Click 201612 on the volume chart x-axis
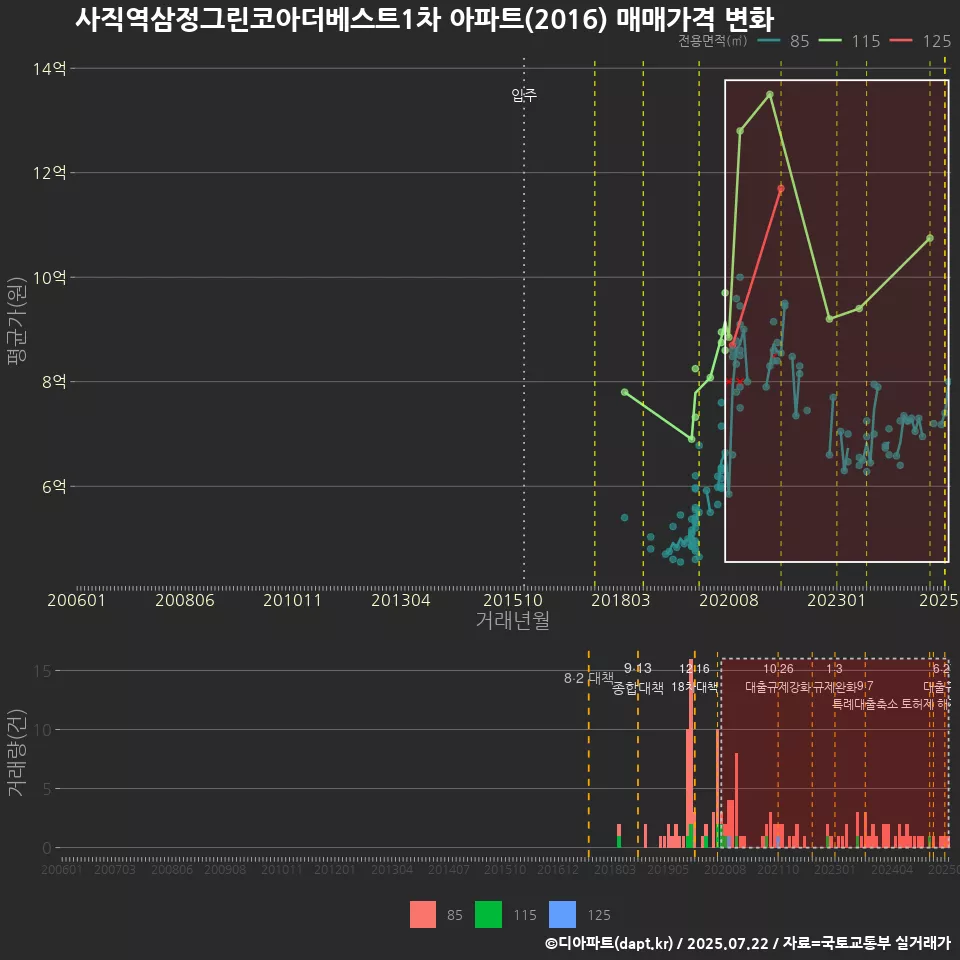This screenshot has width=960, height=960. coord(558,869)
